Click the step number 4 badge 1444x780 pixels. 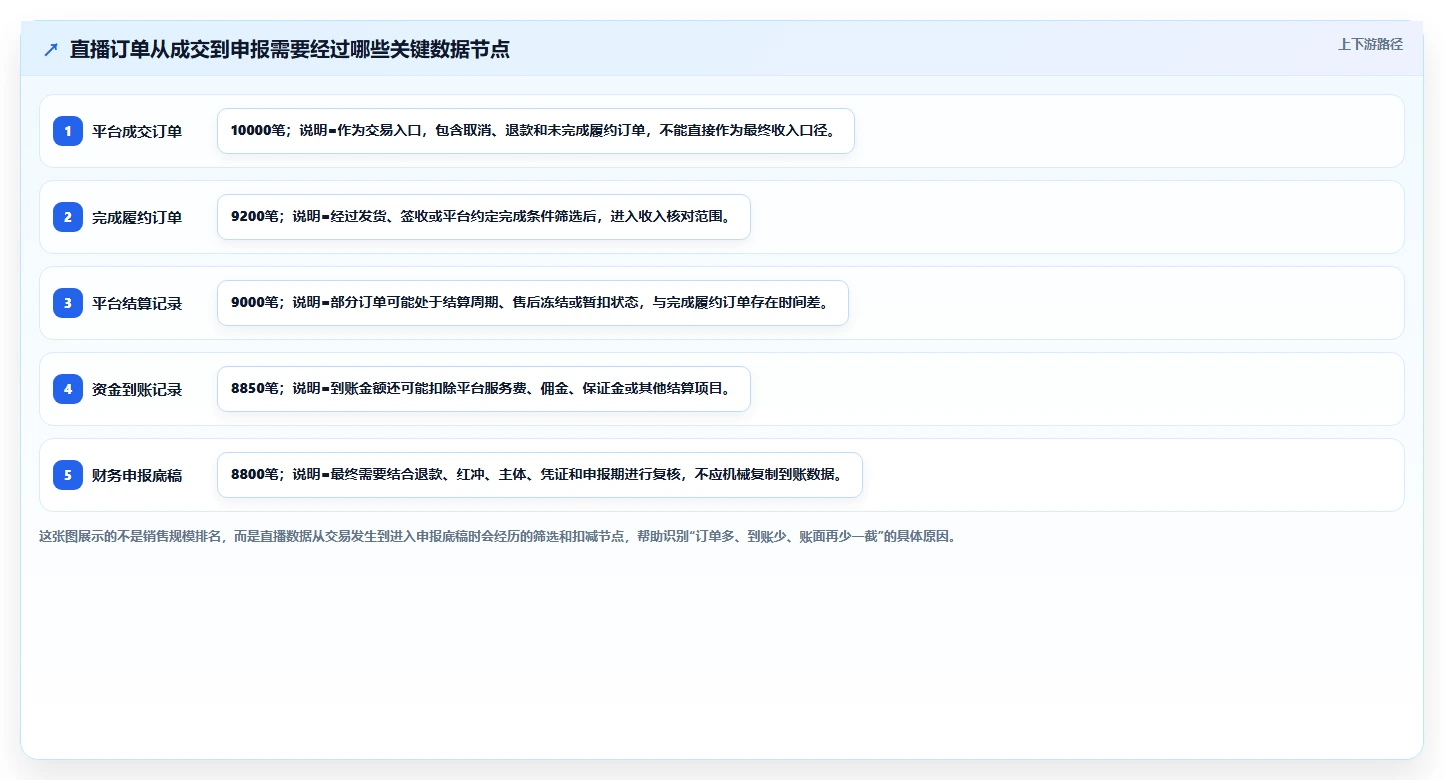pyautogui.click(x=68, y=389)
